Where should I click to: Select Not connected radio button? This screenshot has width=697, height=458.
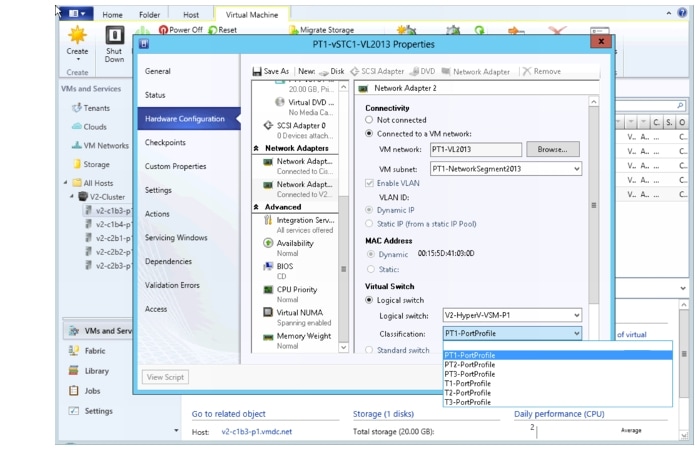pyautogui.click(x=369, y=120)
